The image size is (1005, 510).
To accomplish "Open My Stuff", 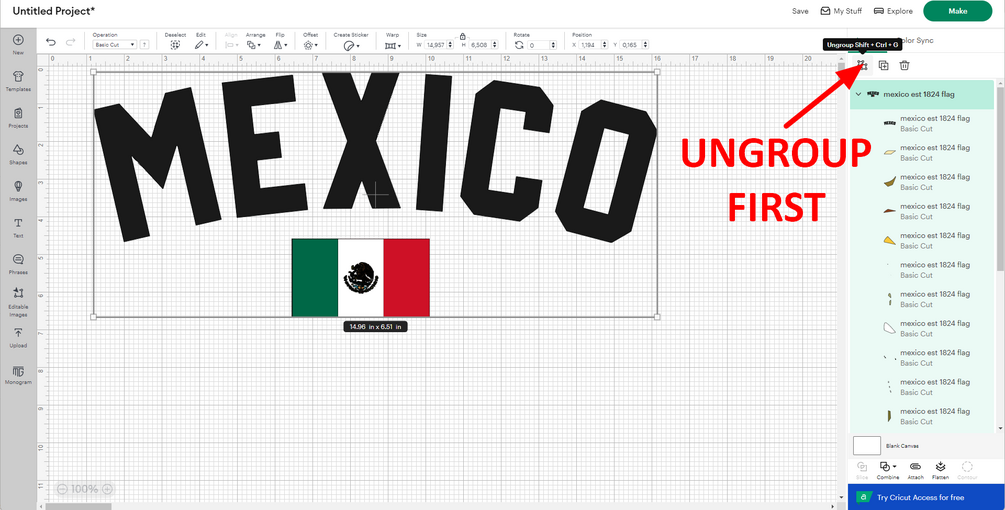I will pos(841,11).
